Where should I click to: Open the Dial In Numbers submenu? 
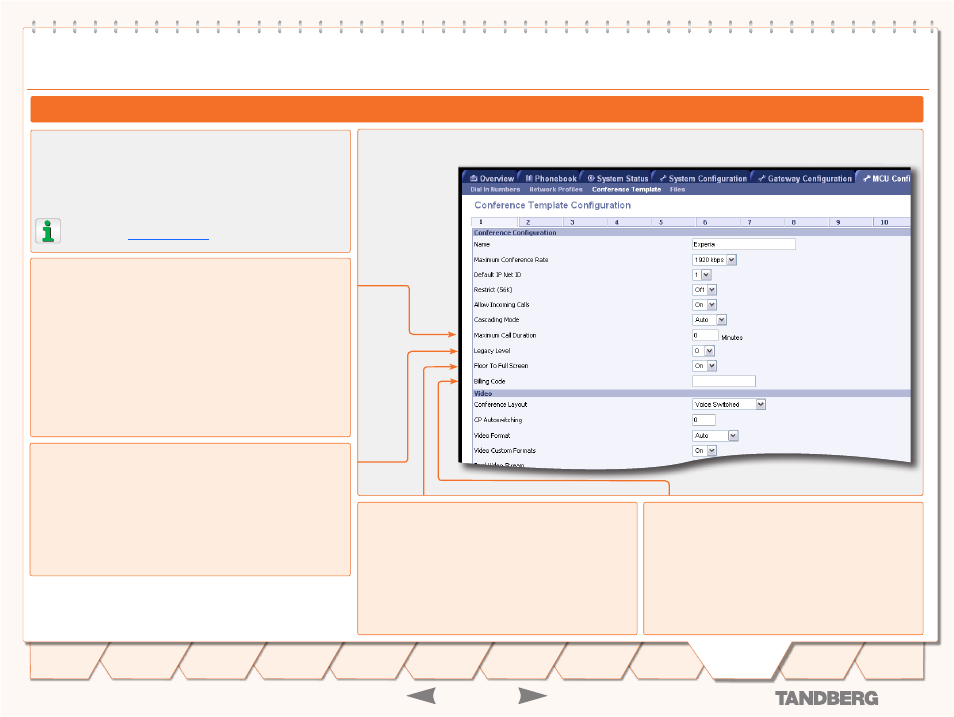pyautogui.click(x=495, y=189)
